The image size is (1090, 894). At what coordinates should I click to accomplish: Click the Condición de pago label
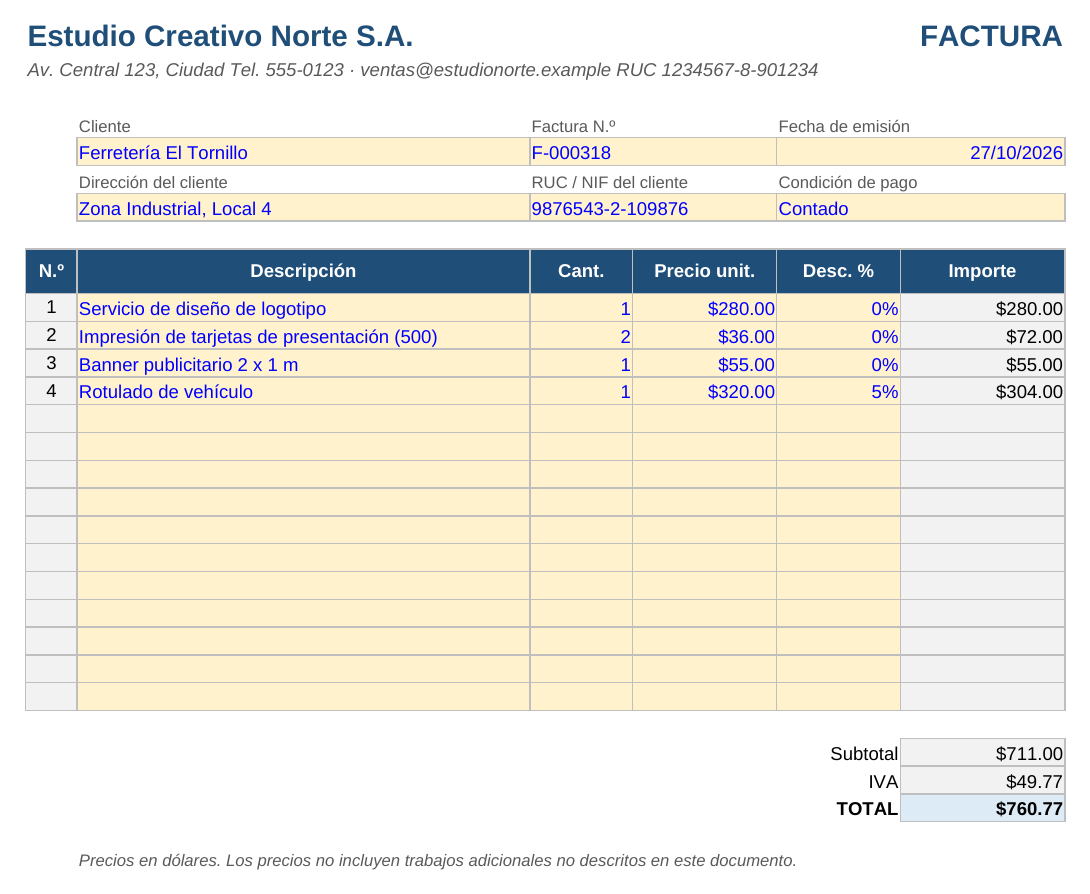tap(847, 183)
